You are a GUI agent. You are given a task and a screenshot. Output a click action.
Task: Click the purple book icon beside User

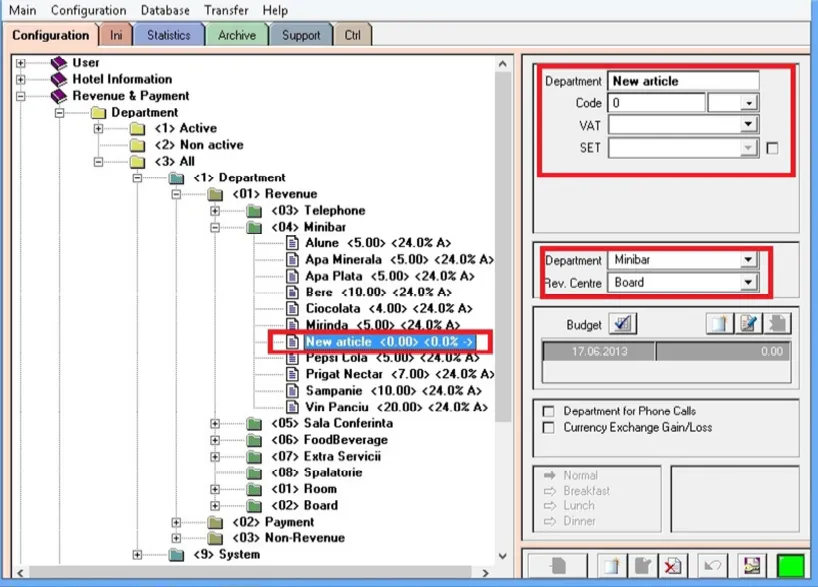pos(59,63)
